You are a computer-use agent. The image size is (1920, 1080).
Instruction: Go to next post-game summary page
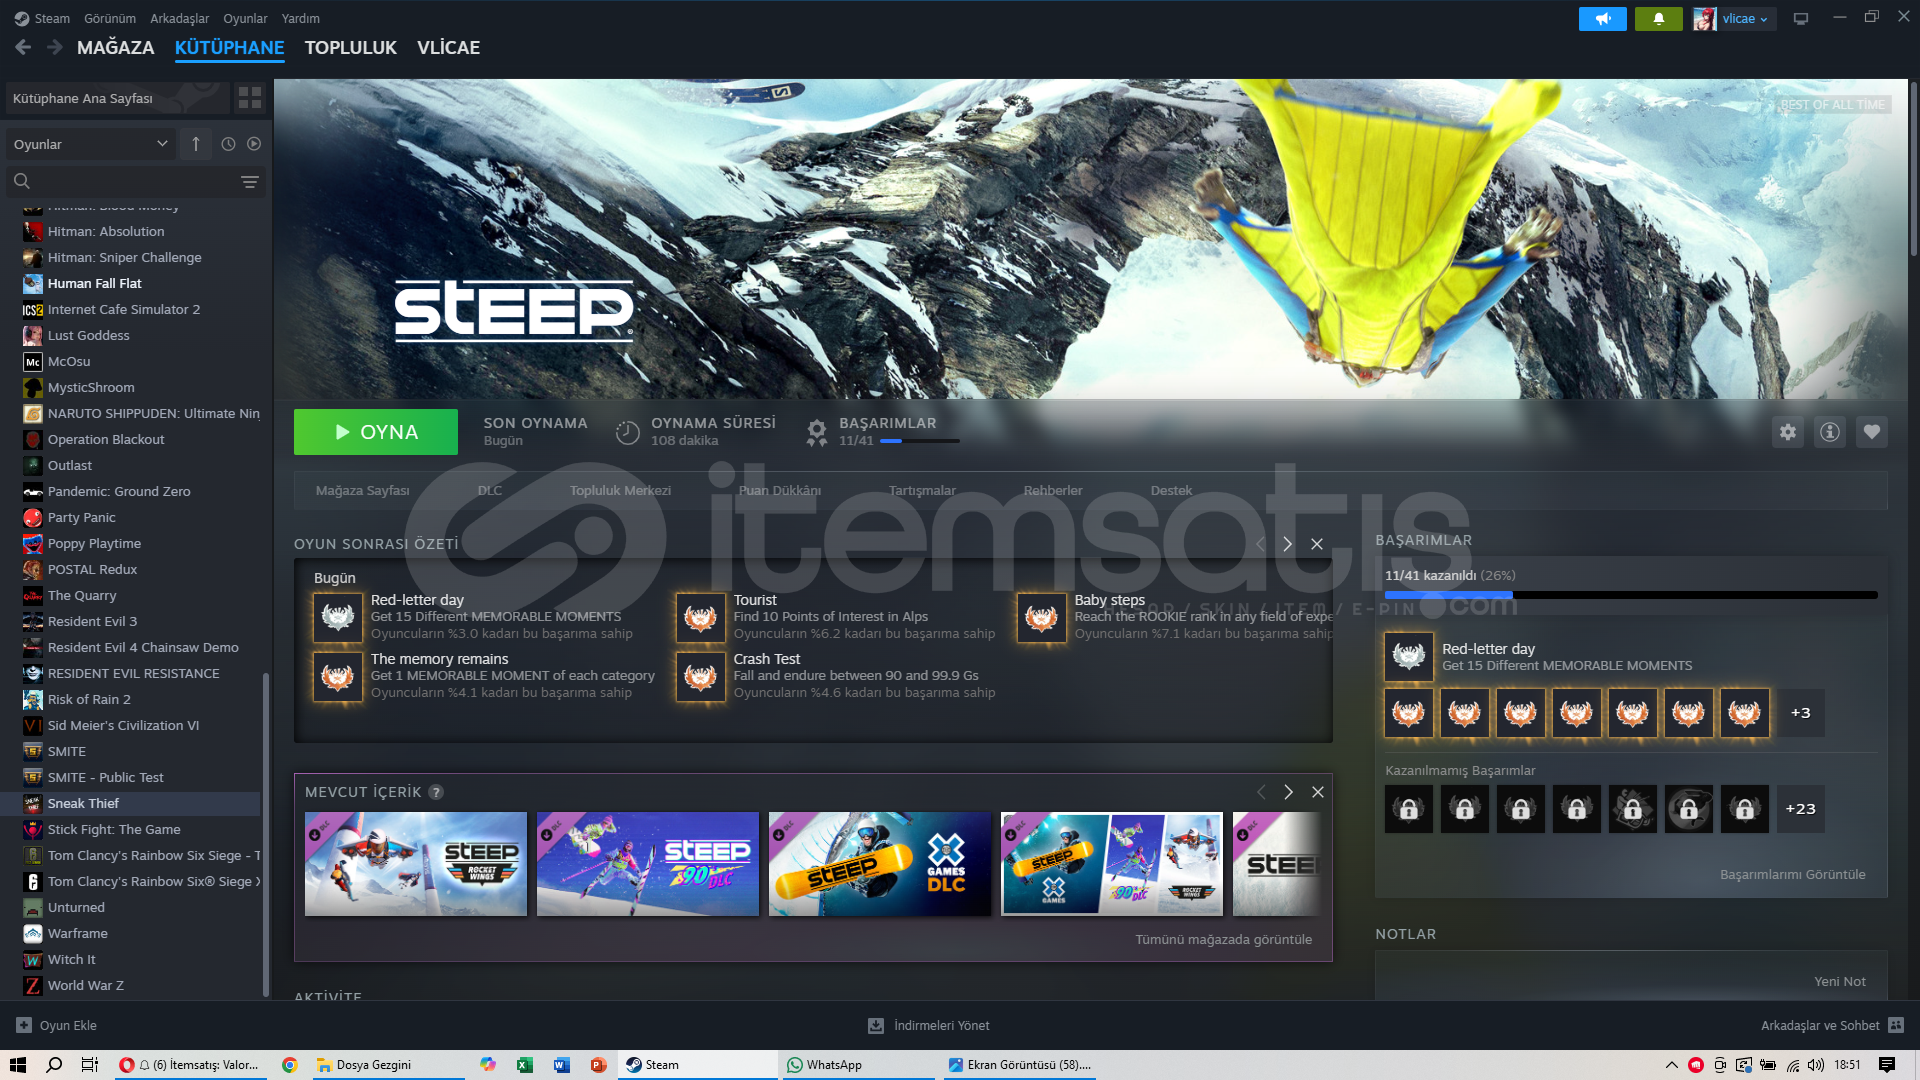1288,544
